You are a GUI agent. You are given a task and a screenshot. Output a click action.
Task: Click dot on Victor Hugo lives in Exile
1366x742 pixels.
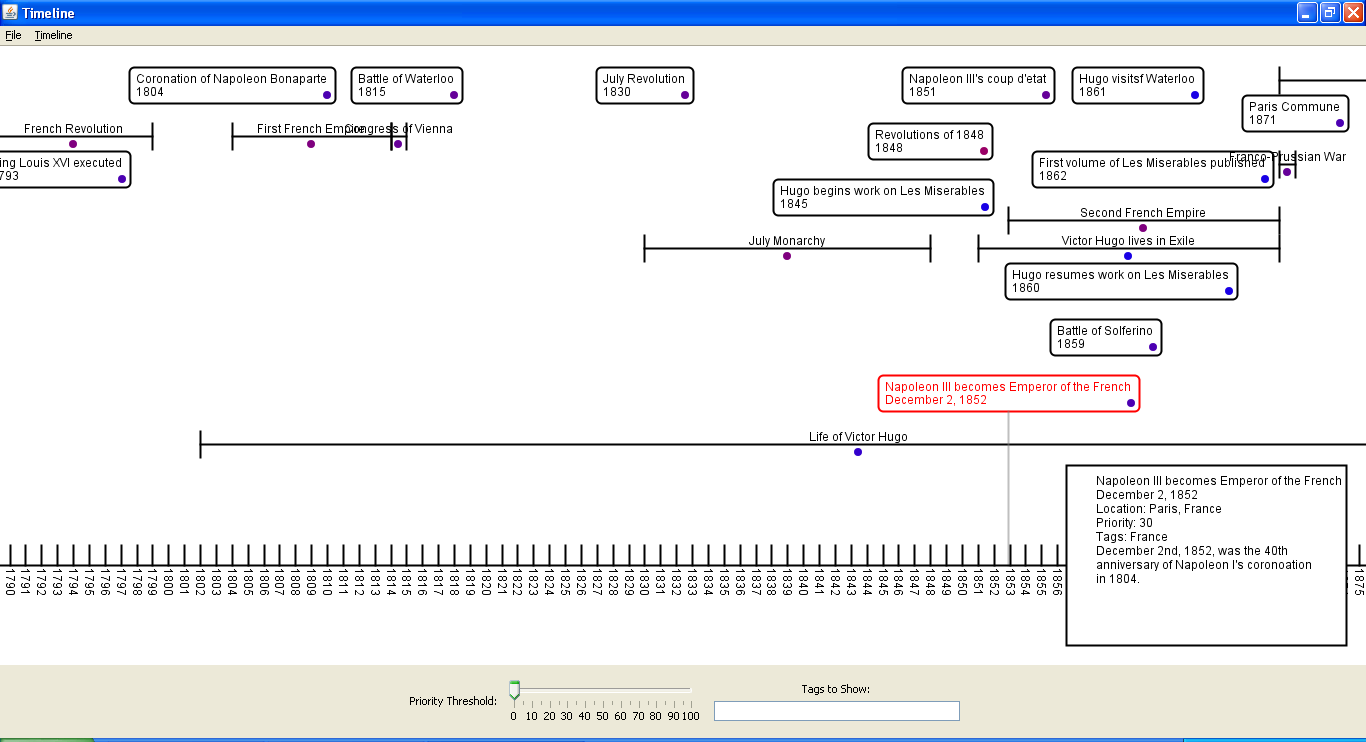coord(1128,256)
